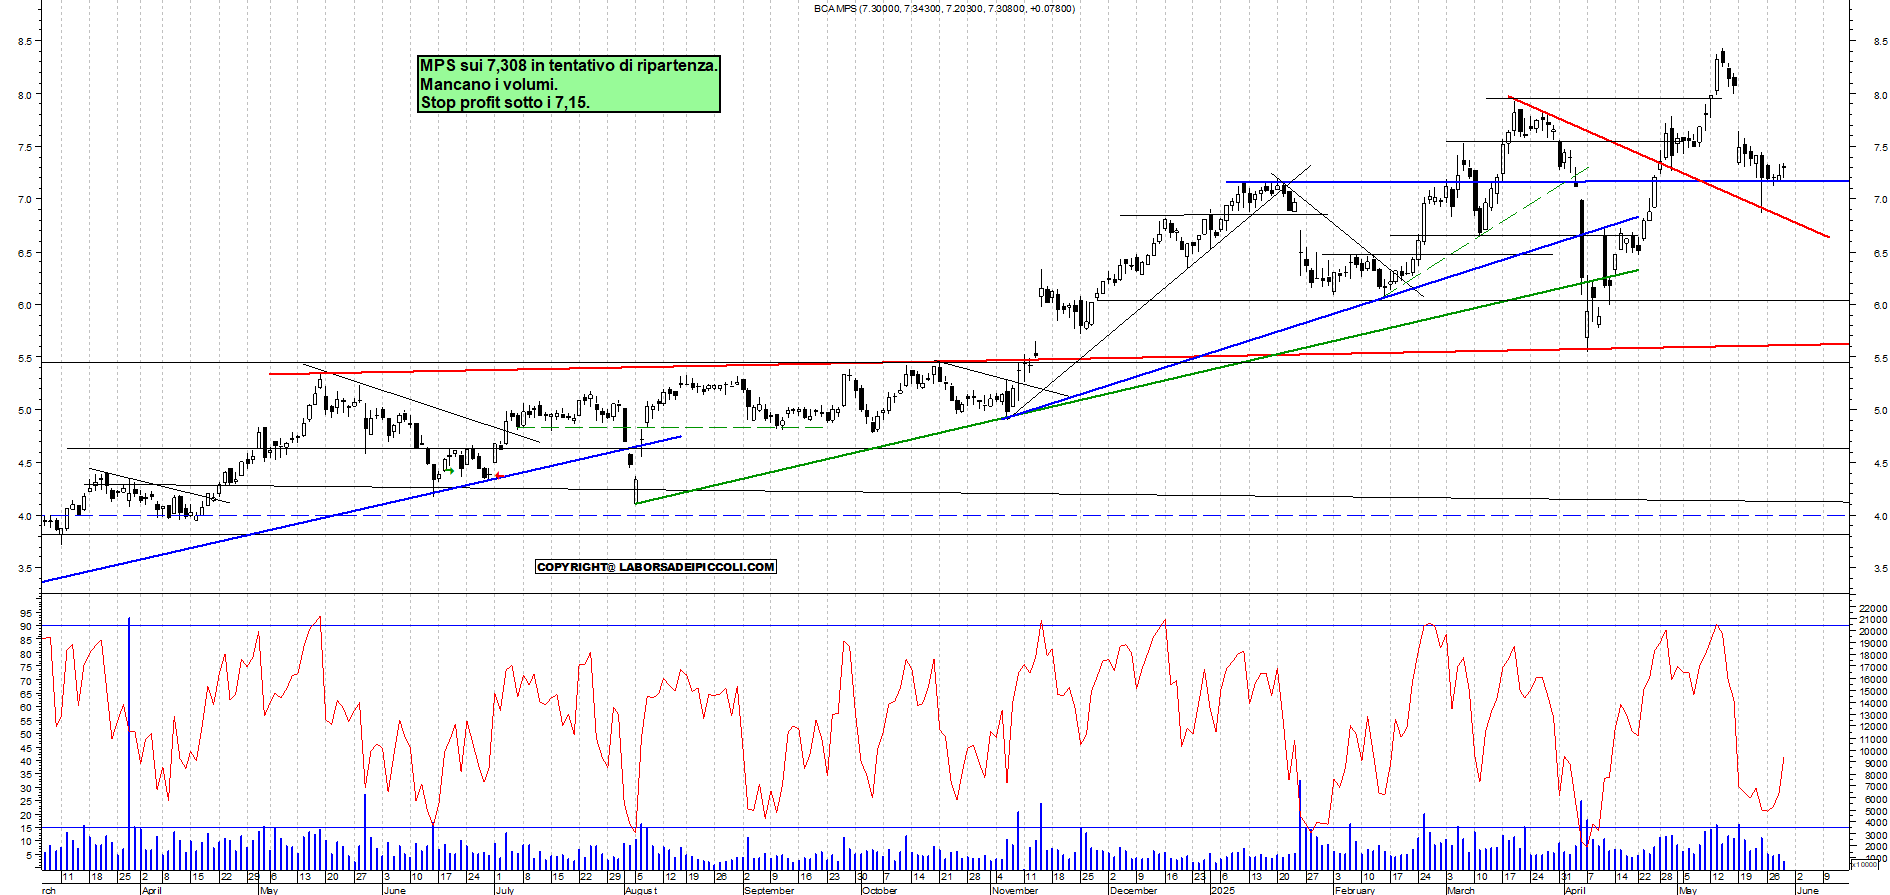This screenshot has width=1890, height=895.
Task: Select the 2025 year label on the time axis
Action: tap(1222, 890)
